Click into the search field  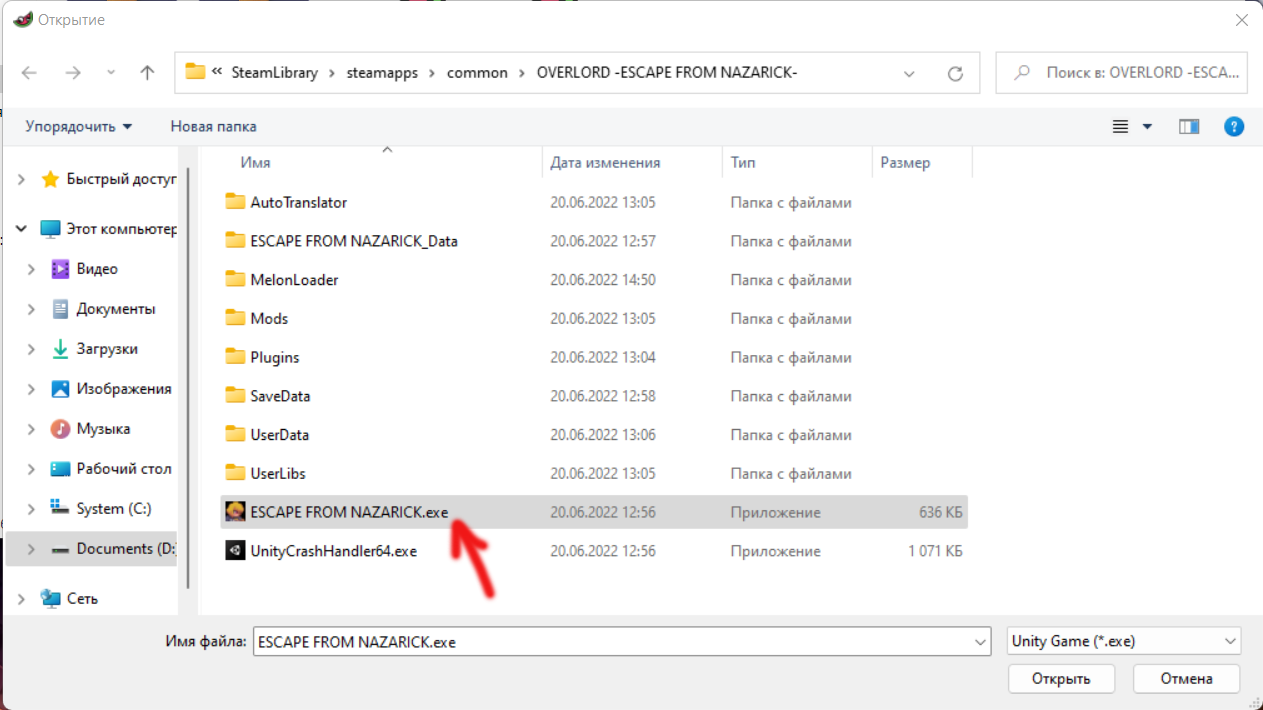point(1121,73)
